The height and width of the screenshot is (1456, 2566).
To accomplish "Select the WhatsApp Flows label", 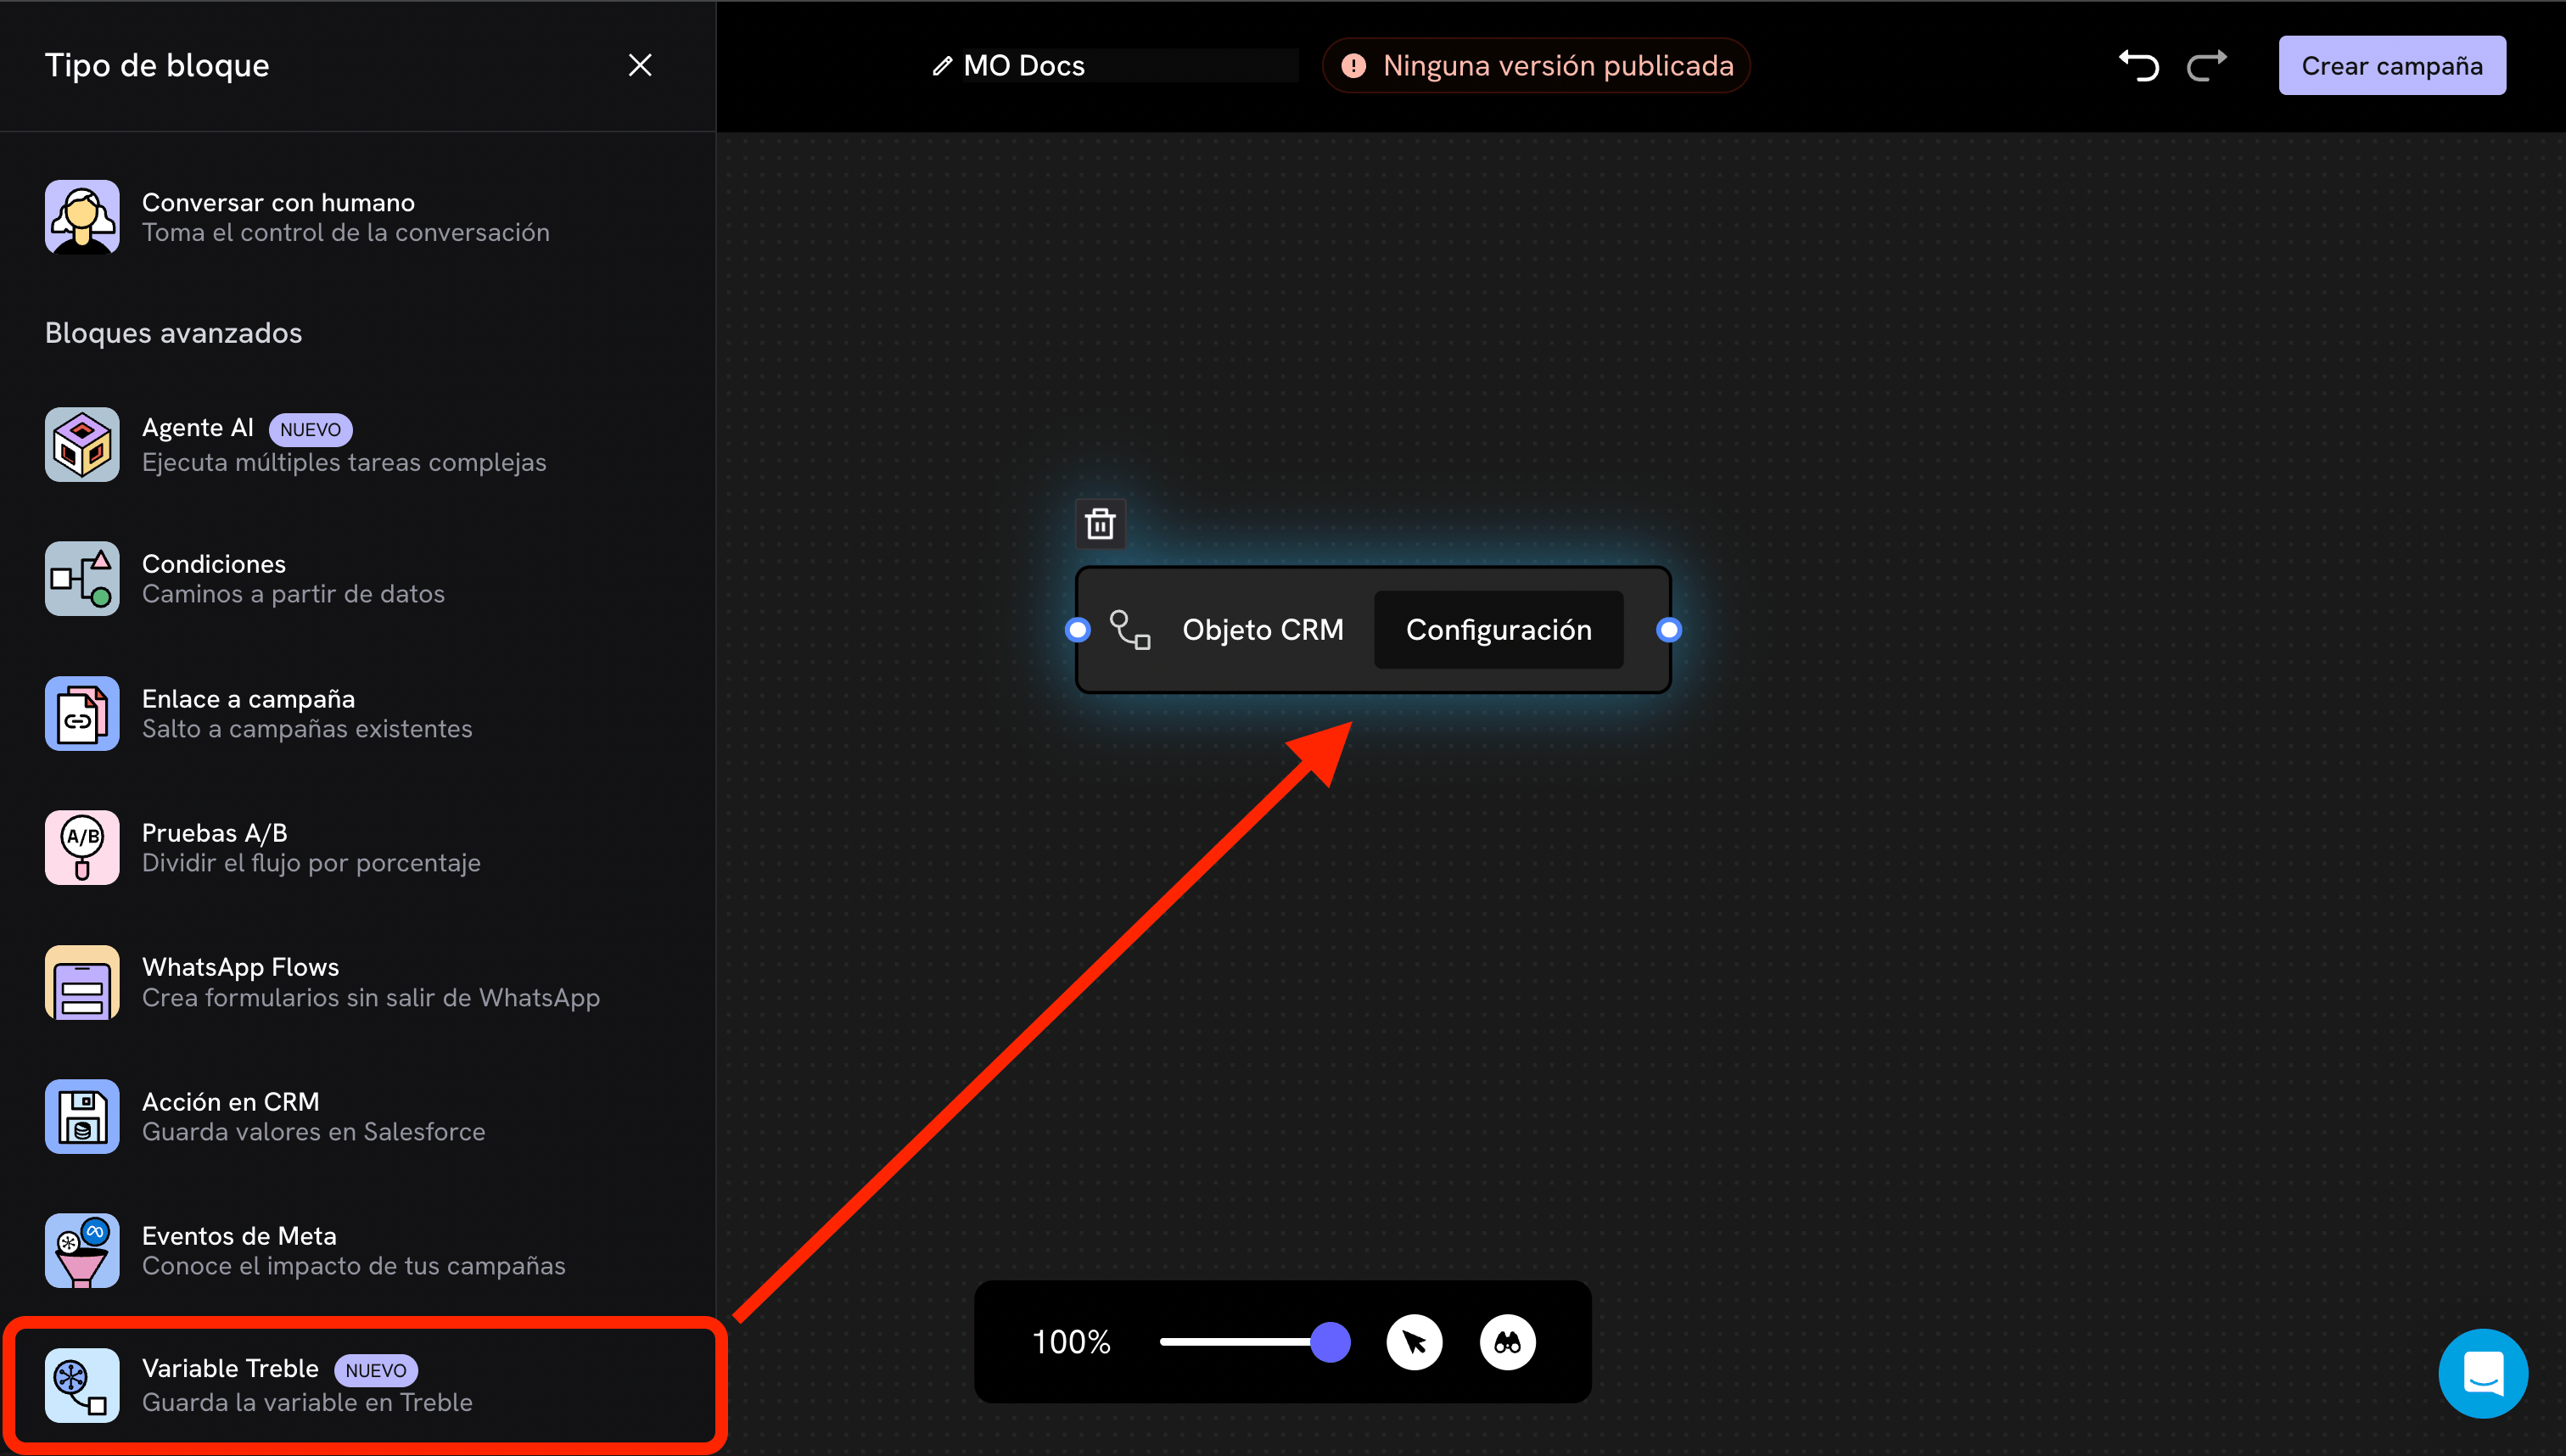I will pos(240,967).
